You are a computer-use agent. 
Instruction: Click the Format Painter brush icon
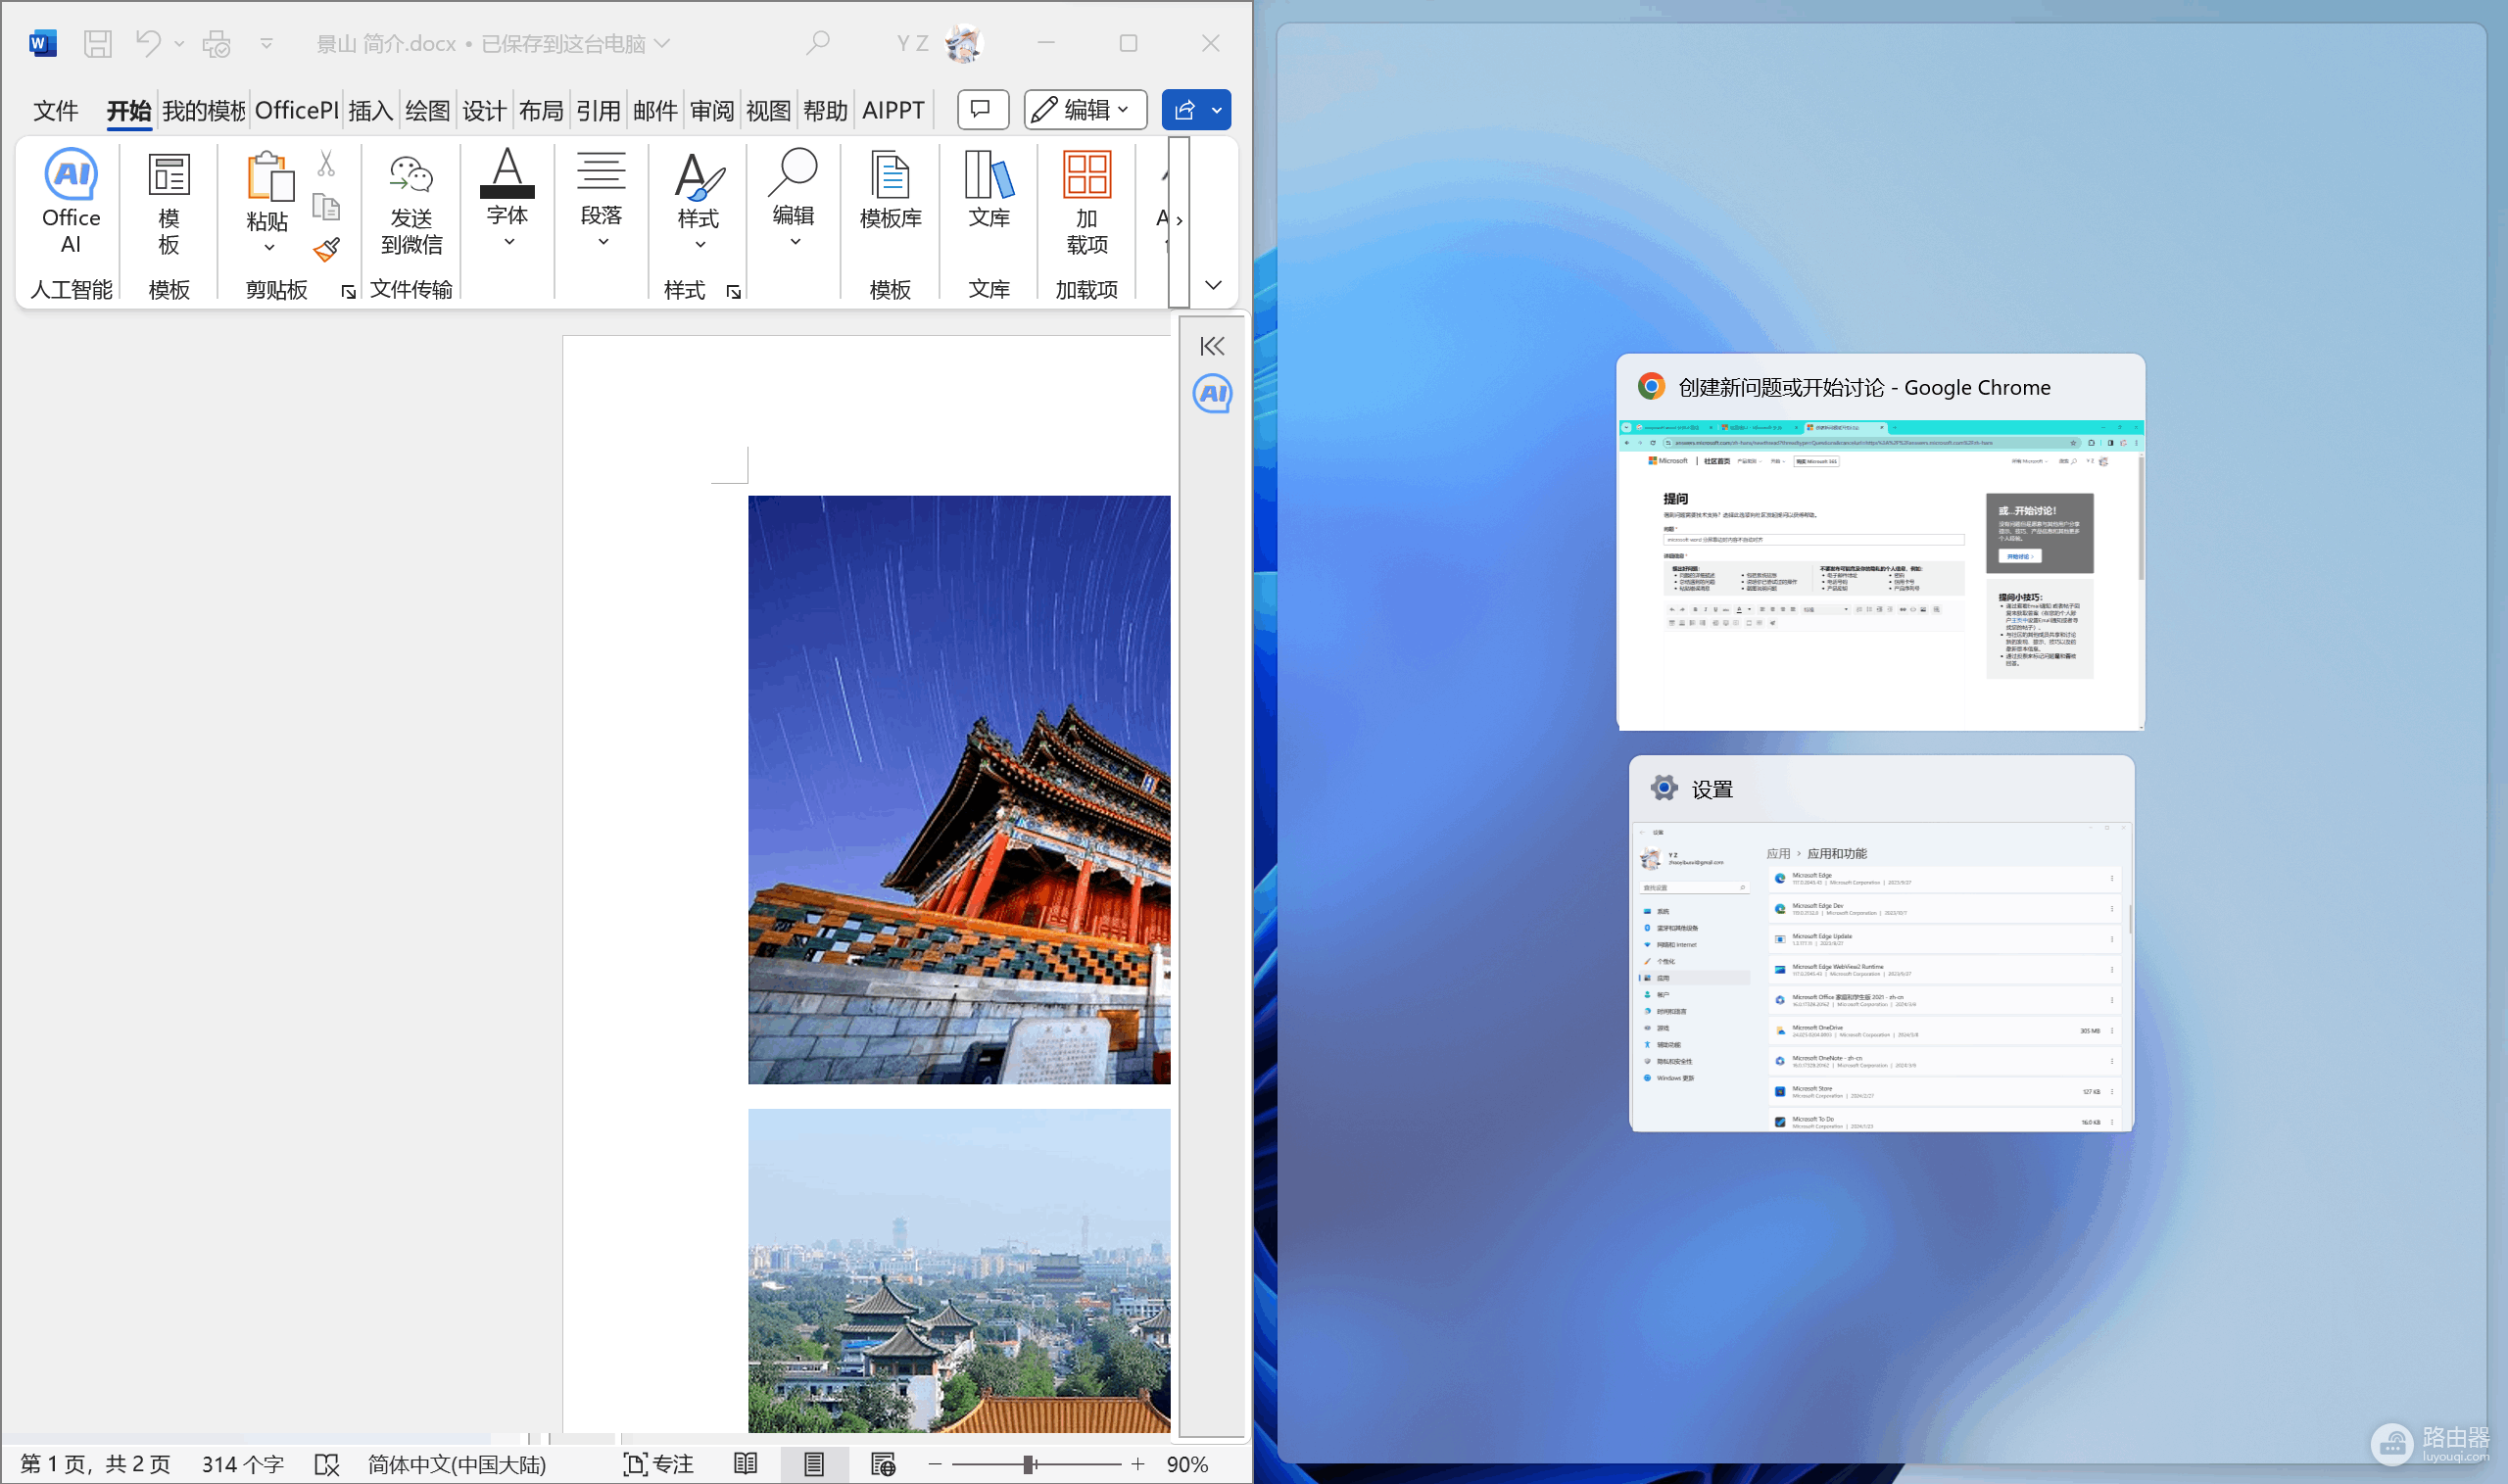coord(326,249)
